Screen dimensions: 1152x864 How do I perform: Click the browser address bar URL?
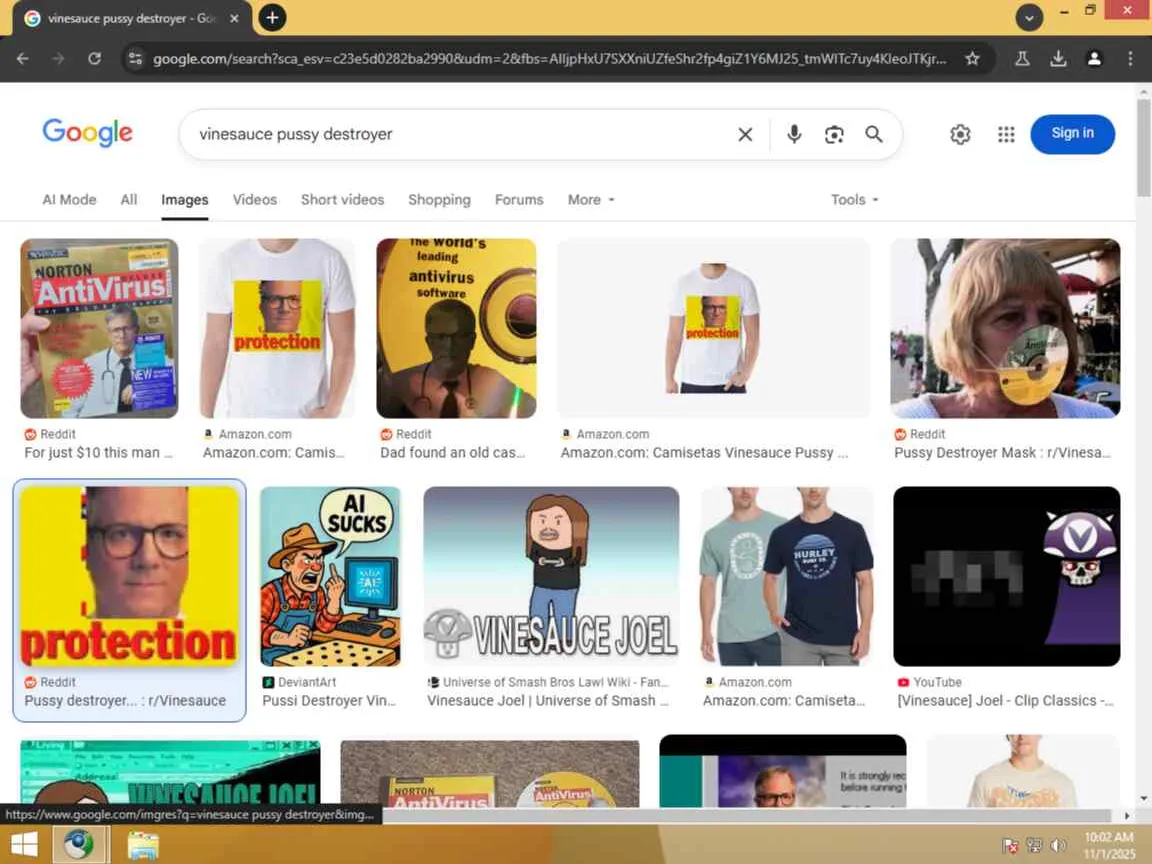pyautogui.click(x=550, y=59)
